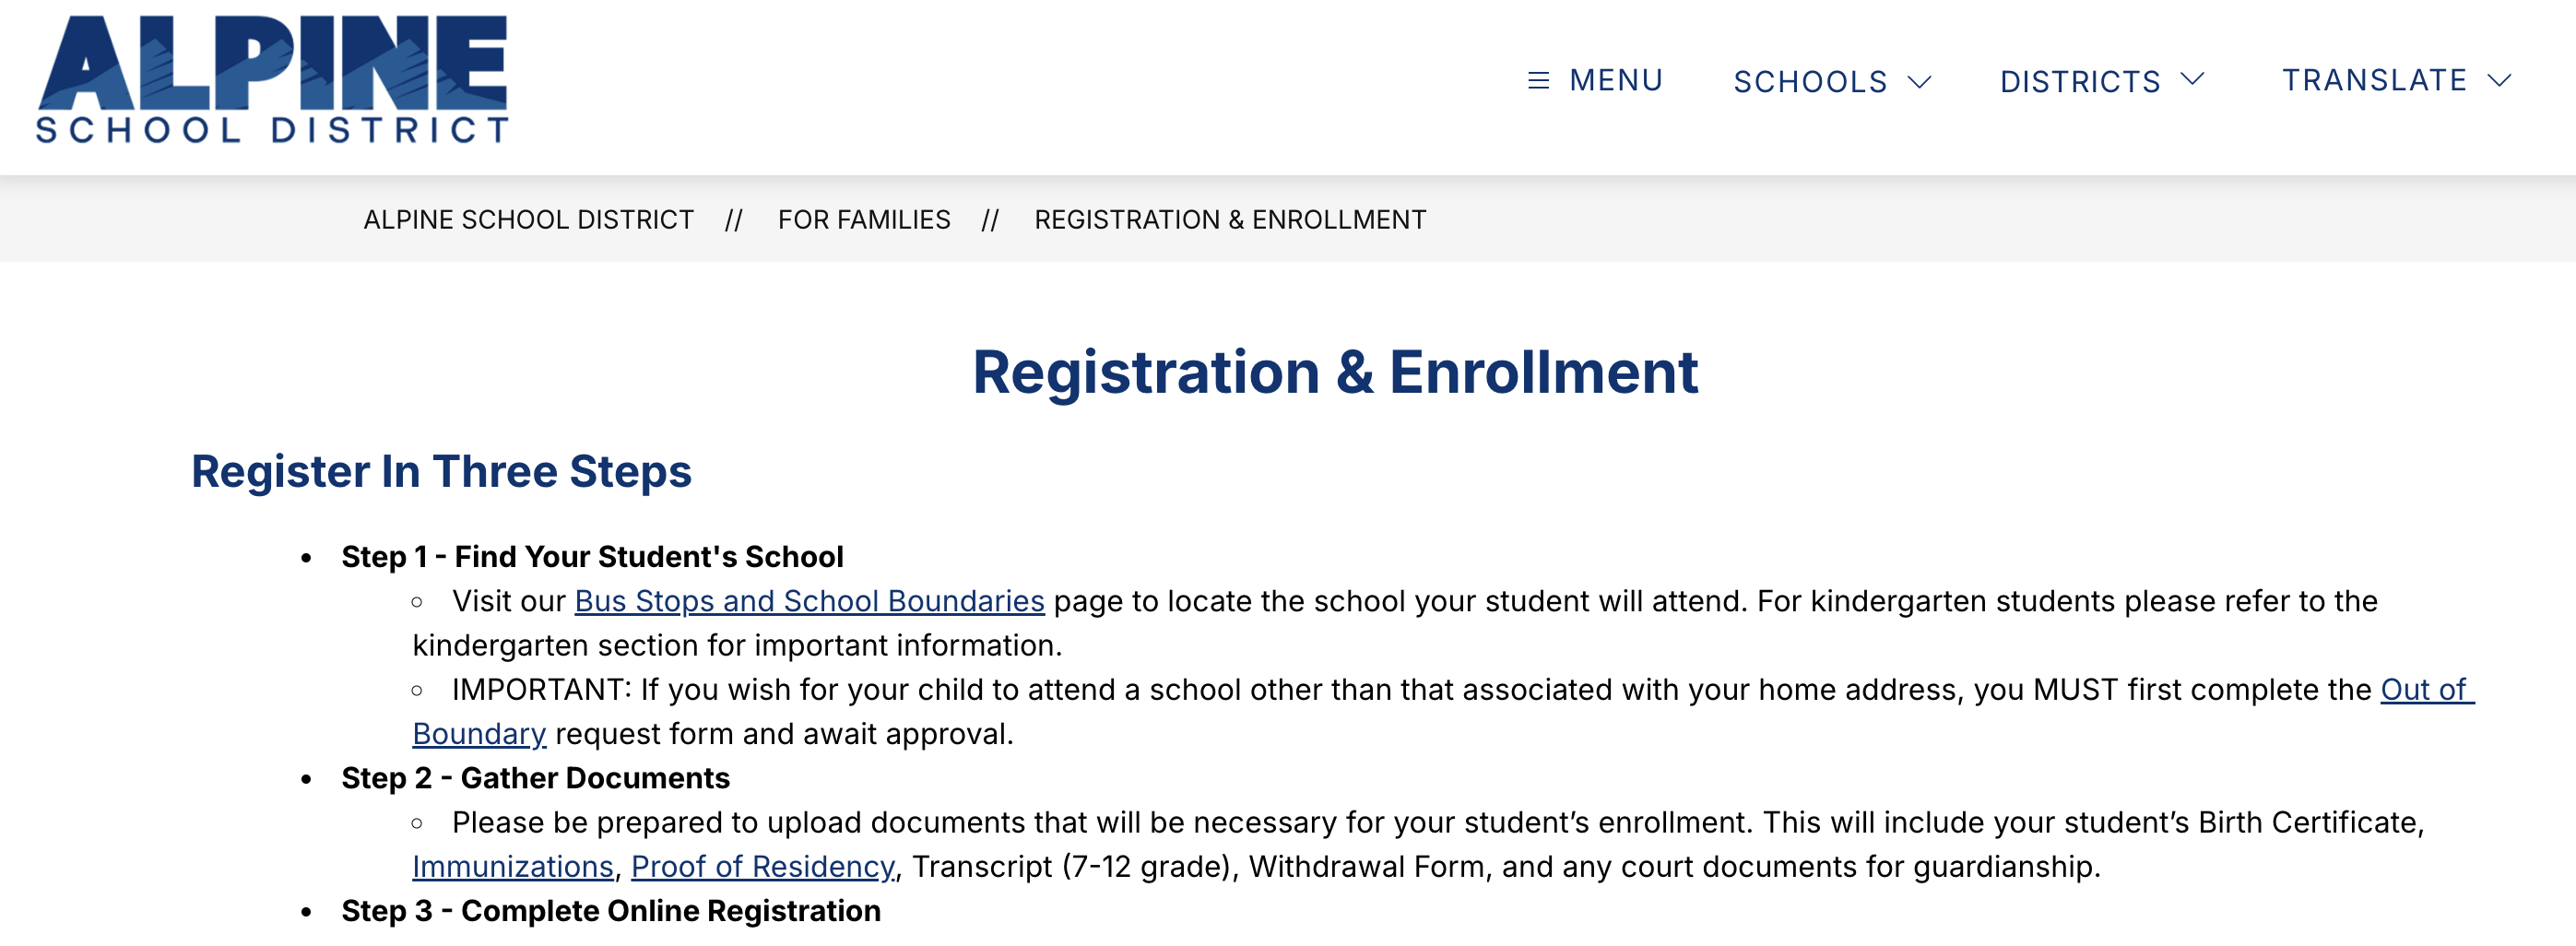Navigate to For Families breadcrumb
The image size is (2576, 946).
pyautogui.click(x=864, y=219)
